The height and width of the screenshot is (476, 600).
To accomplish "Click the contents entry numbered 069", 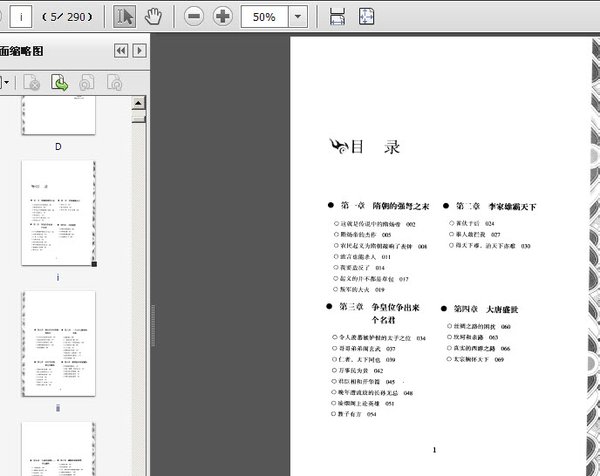I will click(476, 359).
